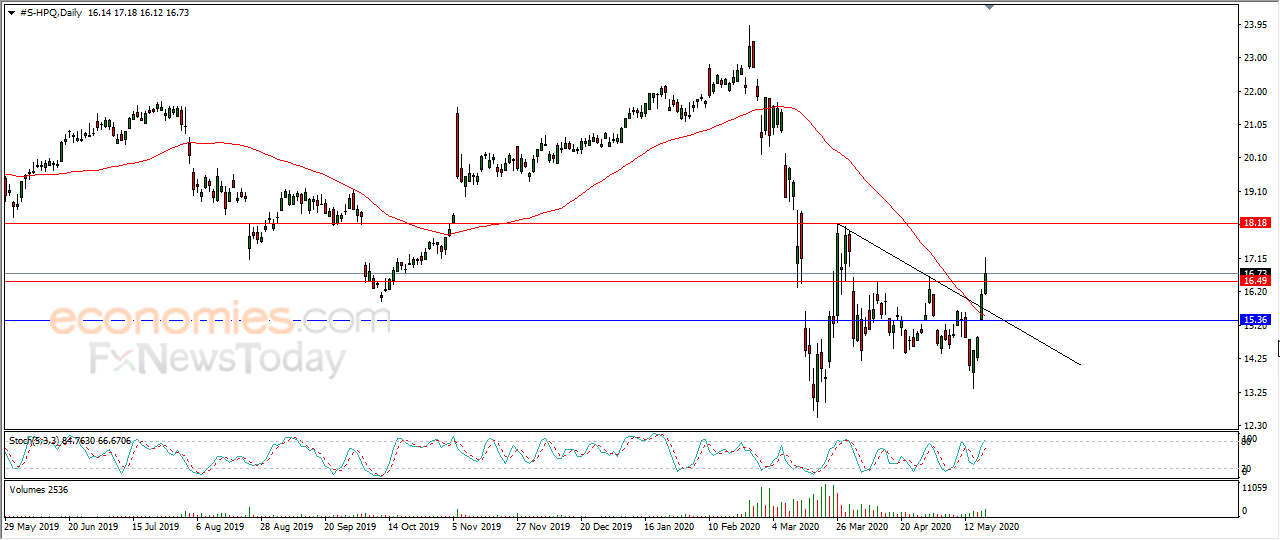This screenshot has height=540, width=1280.
Task: Click the 20 Jun 2019 date label
Action: click(92, 525)
